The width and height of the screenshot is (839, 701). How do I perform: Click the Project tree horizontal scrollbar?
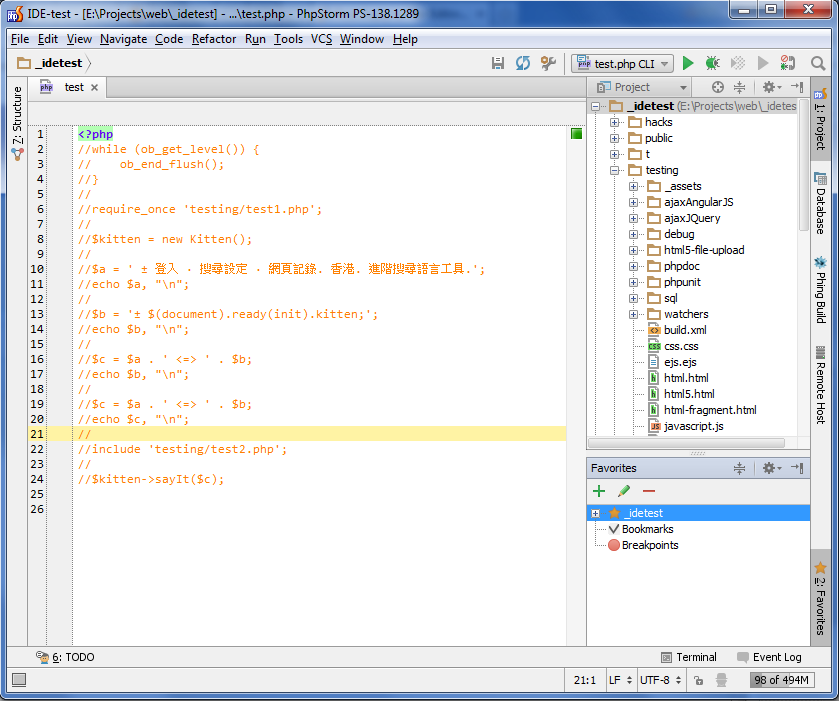pos(687,443)
